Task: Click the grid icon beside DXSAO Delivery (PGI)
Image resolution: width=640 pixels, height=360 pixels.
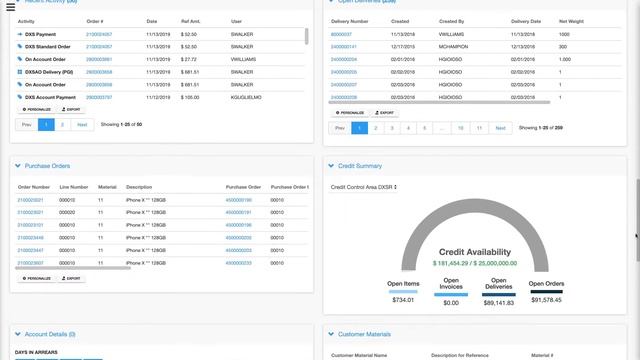Action: pos(20,72)
